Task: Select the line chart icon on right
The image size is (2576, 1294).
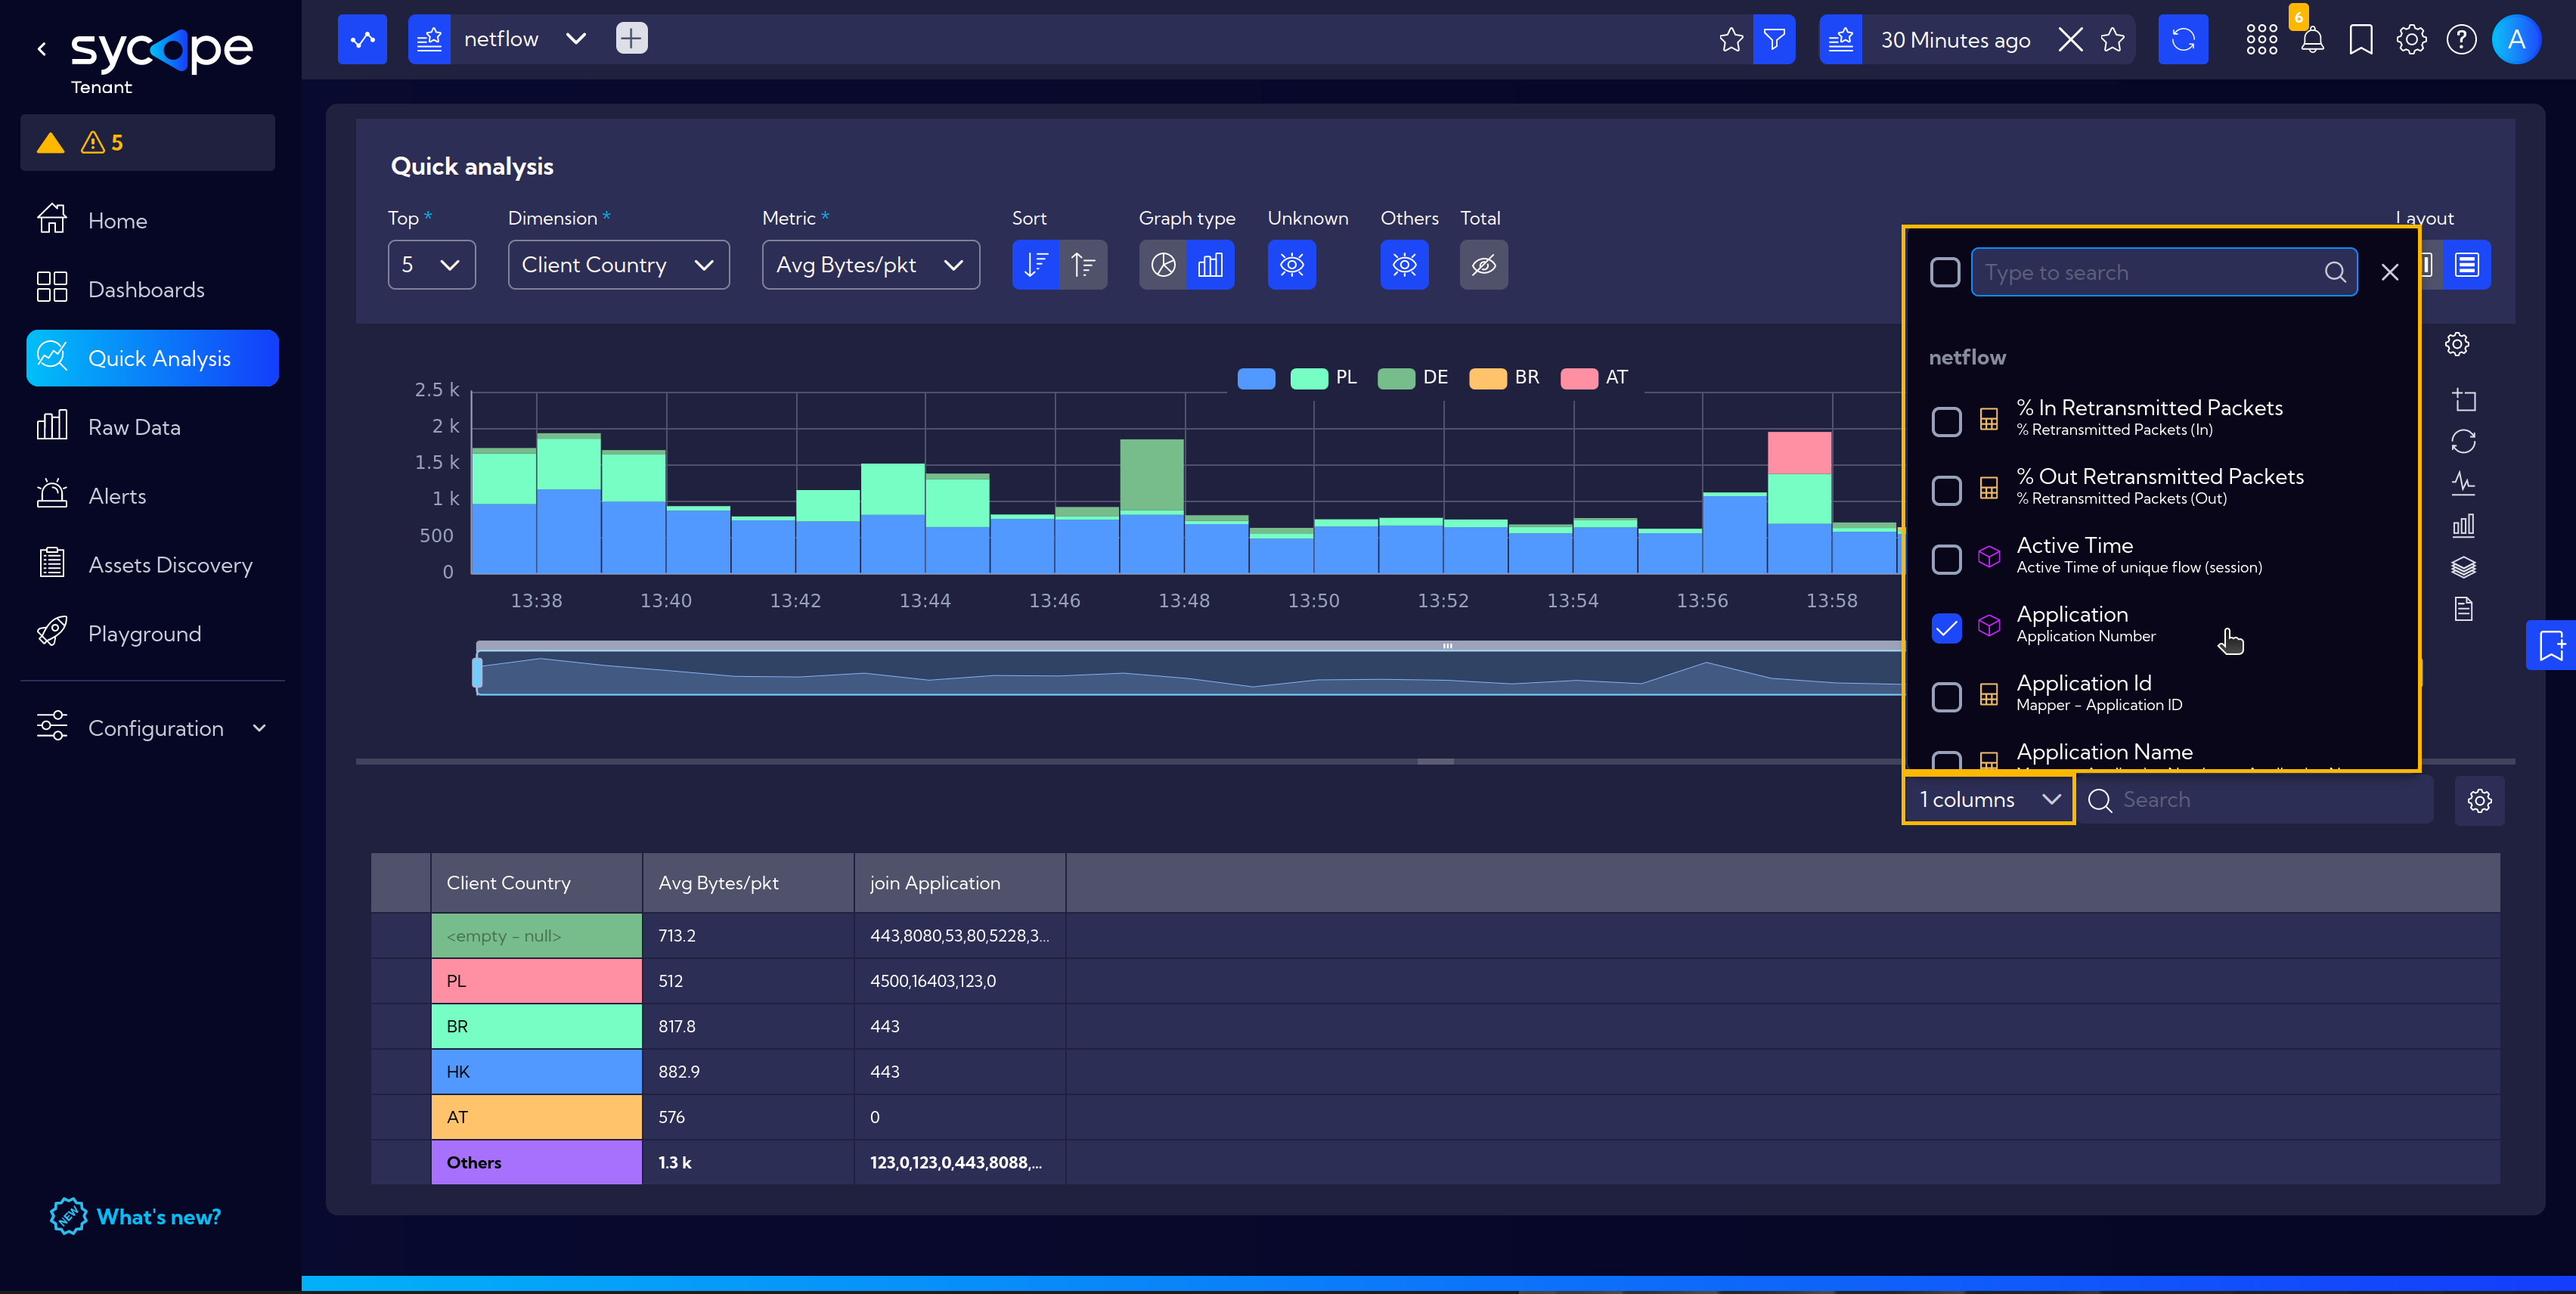Action: [2464, 484]
